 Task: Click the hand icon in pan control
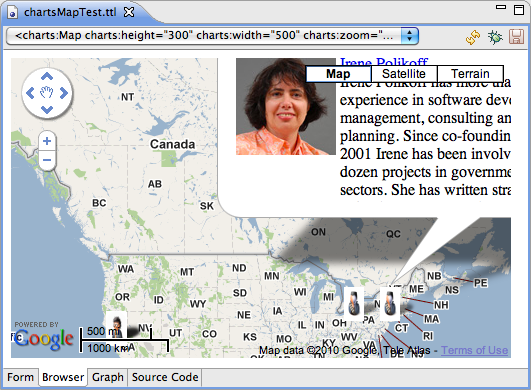coord(47,92)
